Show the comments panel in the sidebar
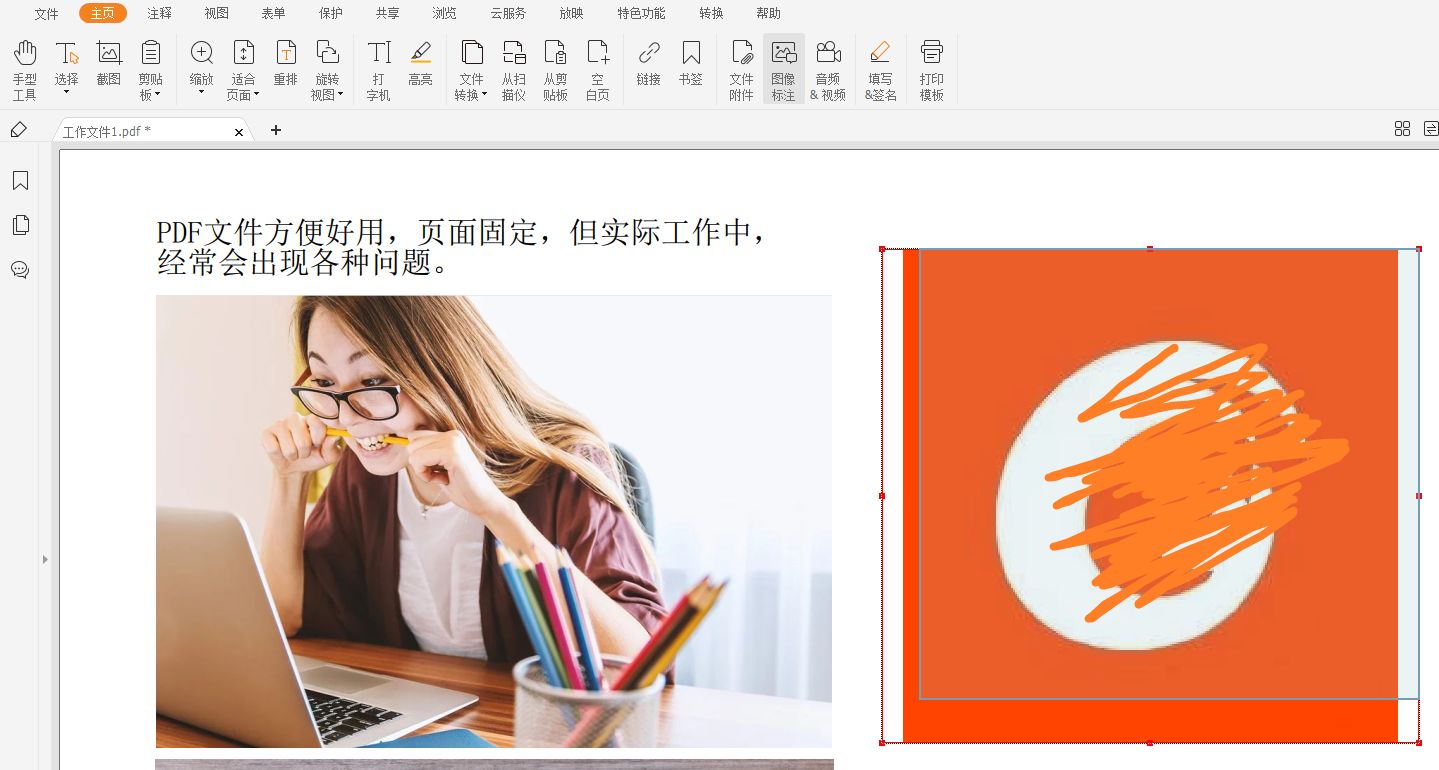This screenshot has width=1439, height=770. (21, 269)
